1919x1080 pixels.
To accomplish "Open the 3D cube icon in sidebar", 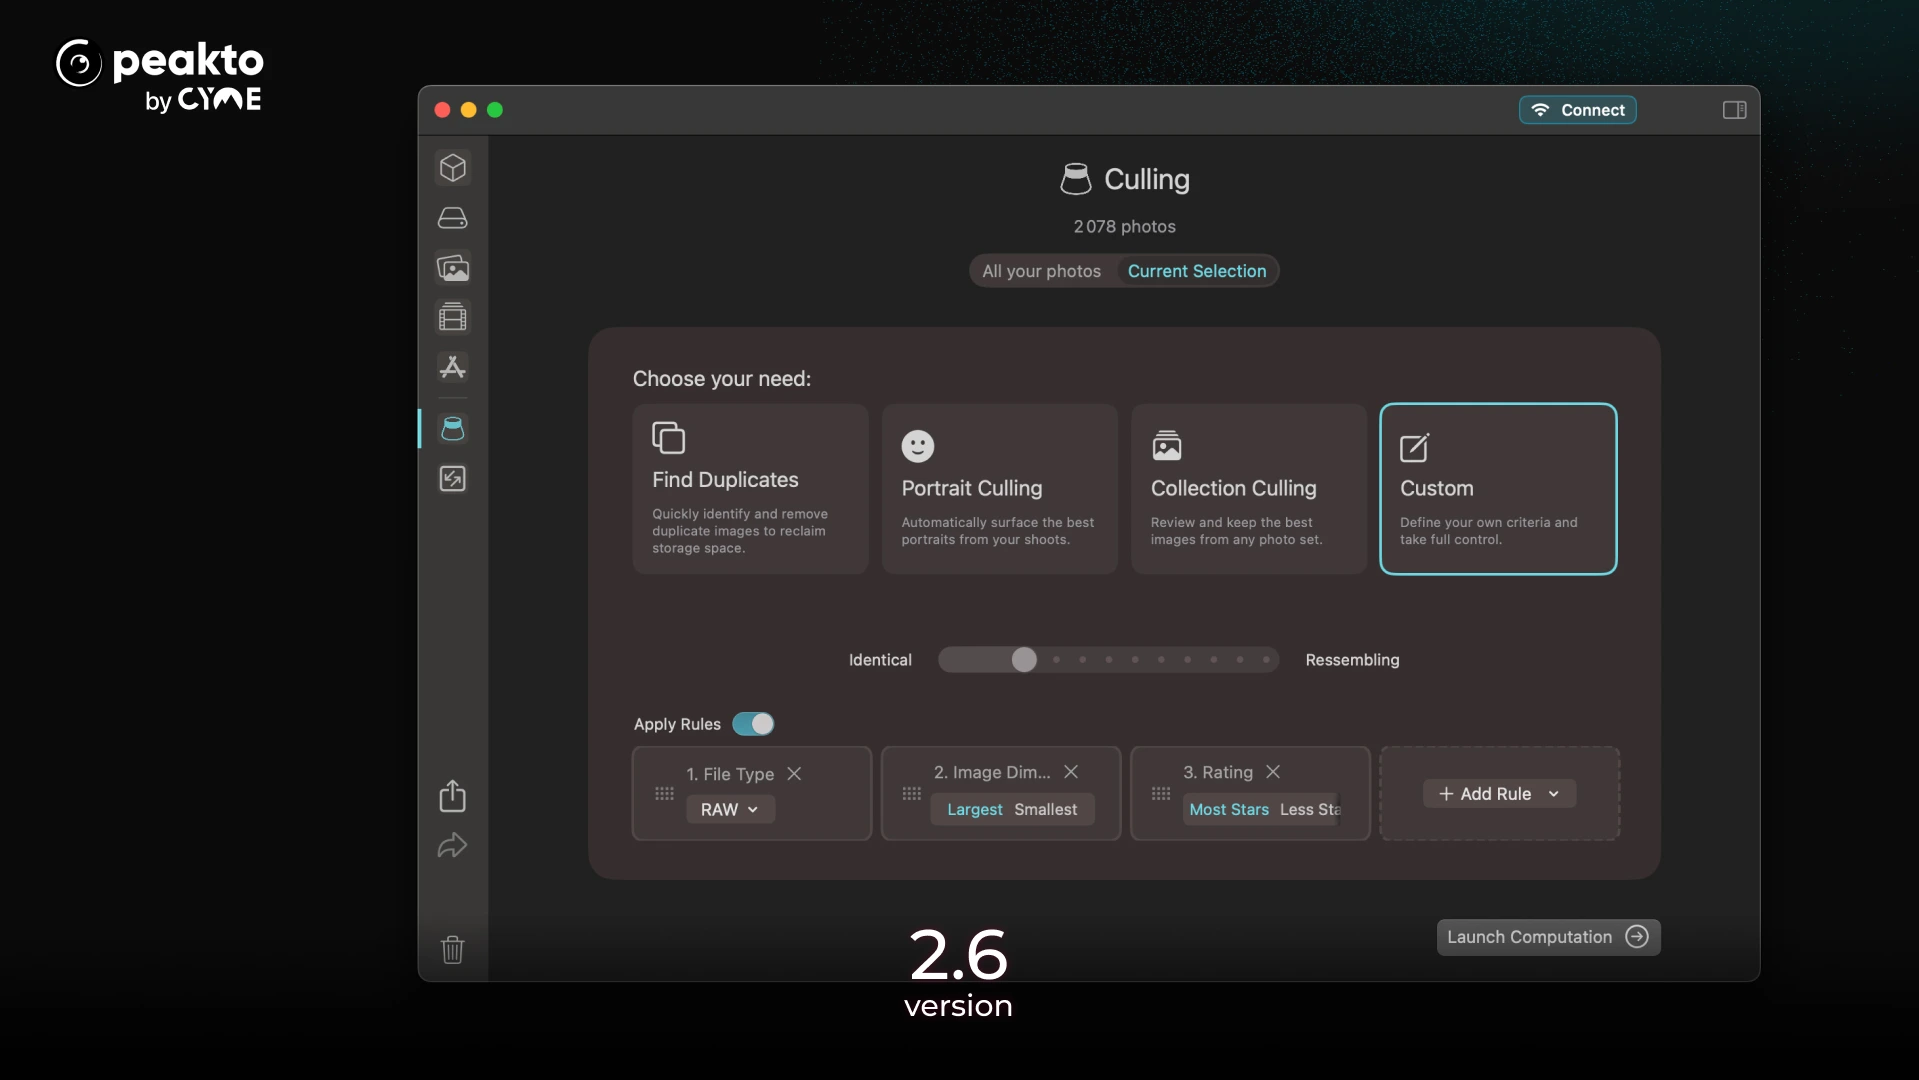I will pyautogui.click(x=453, y=167).
